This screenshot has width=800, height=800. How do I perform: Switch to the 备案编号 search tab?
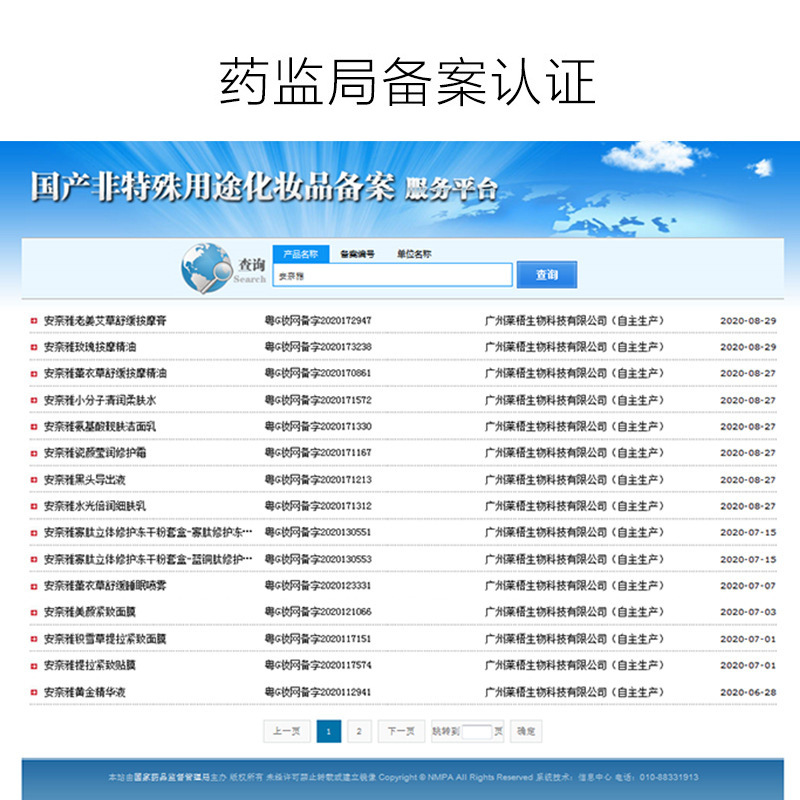[357, 254]
